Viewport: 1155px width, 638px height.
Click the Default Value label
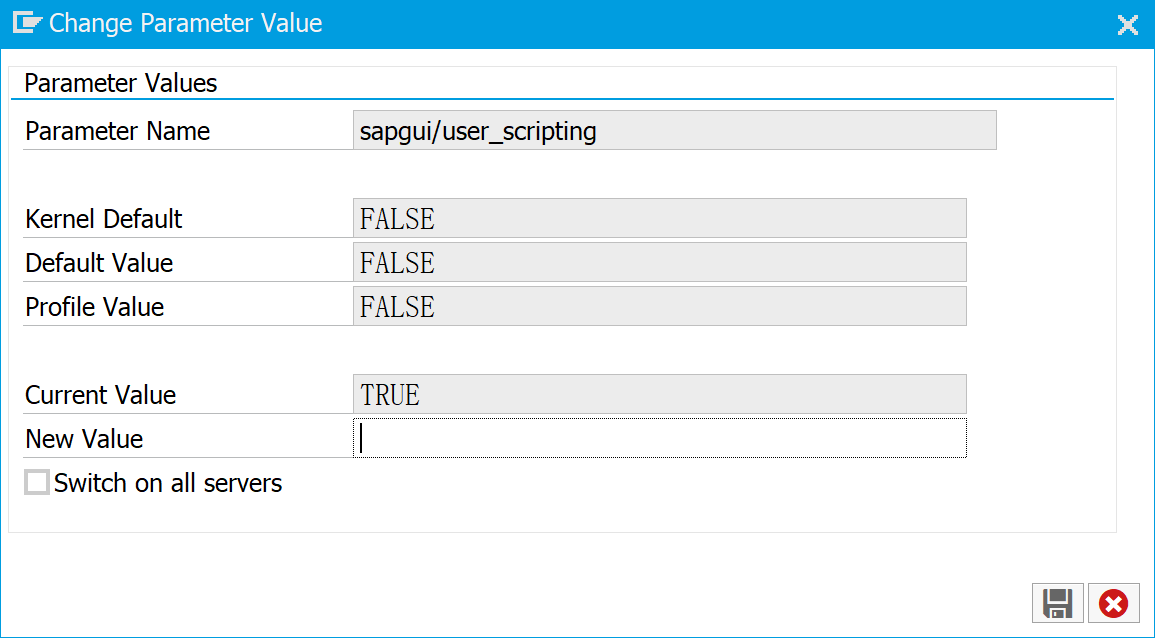click(x=99, y=263)
